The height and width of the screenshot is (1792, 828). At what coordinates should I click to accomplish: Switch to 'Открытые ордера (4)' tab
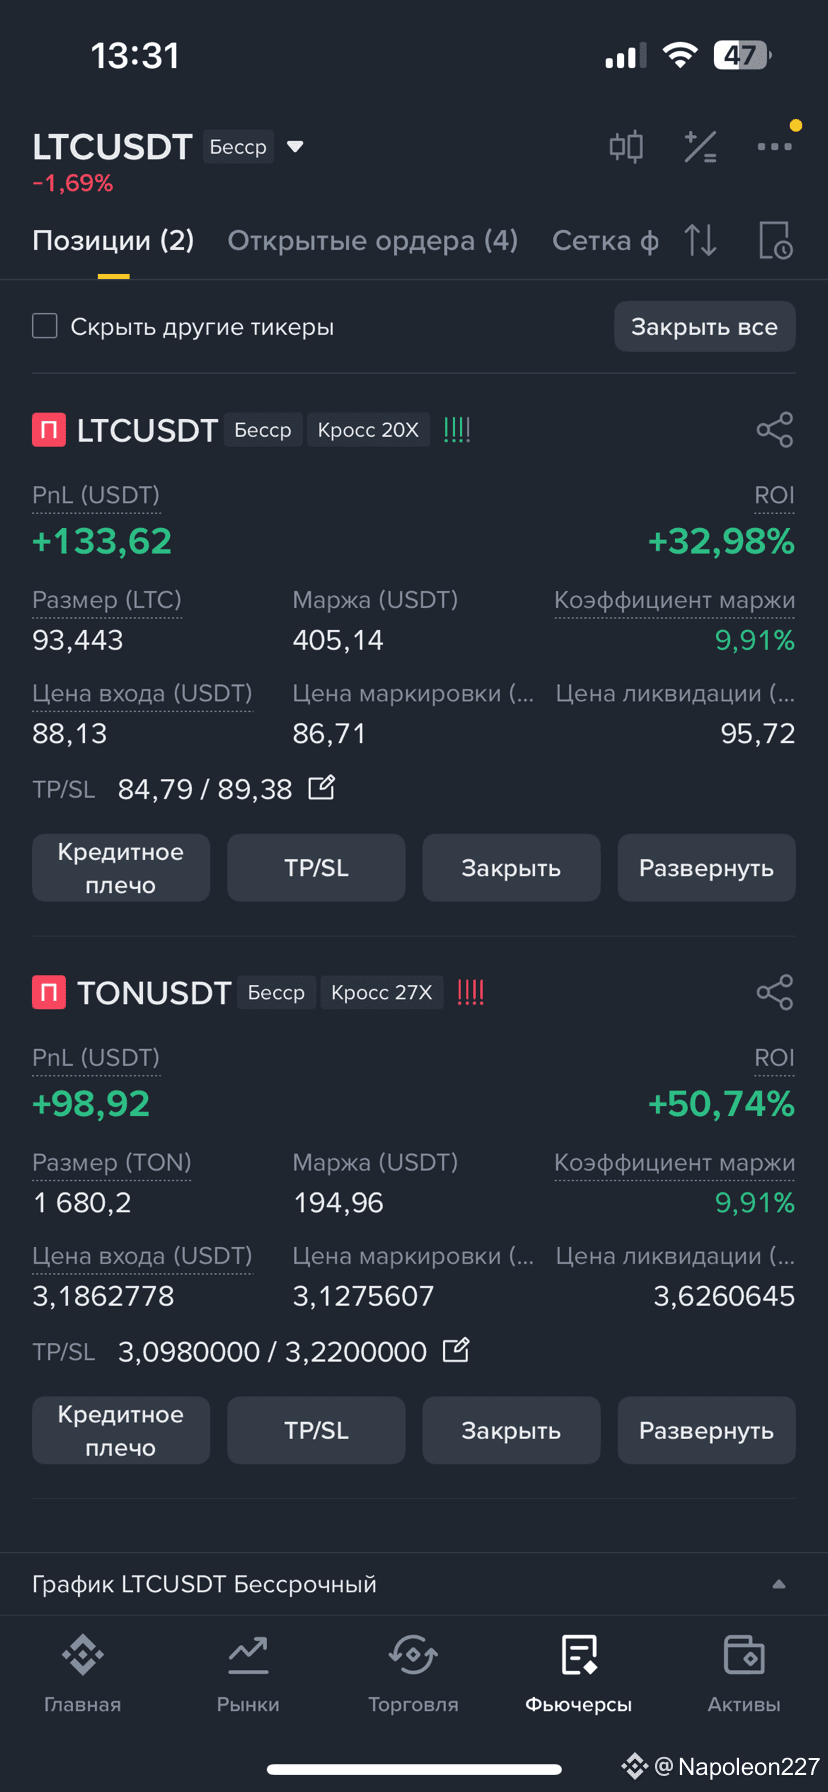click(373, 241)
